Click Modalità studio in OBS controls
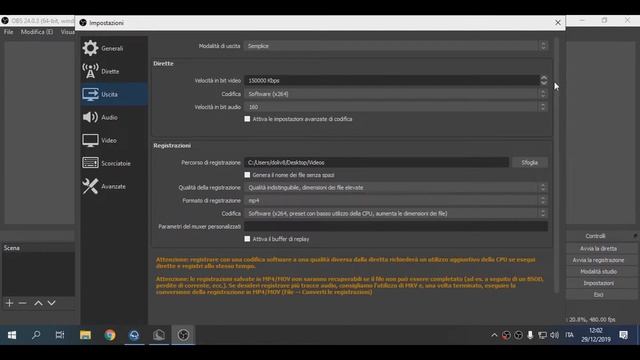 (598, 271)
